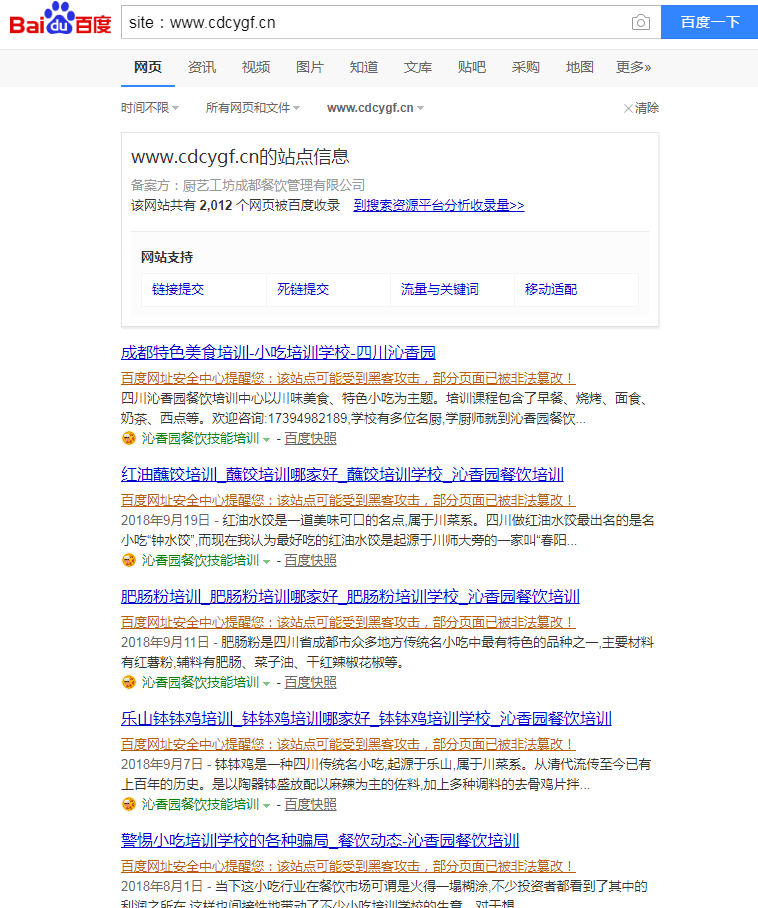The width and height of the screenshot is (758, 908).
Task: Open security warning under 肥肠粉培训 result
Action: click(348, 622)
